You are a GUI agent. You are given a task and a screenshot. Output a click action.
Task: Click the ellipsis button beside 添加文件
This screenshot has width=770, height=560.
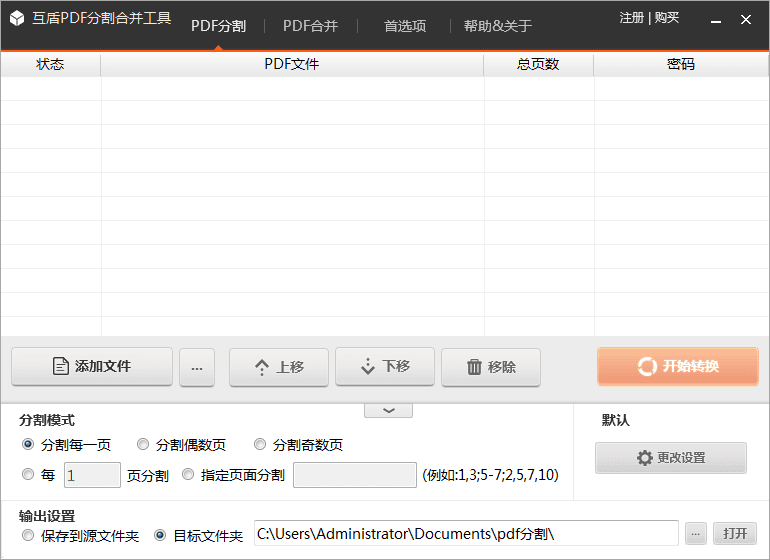coord(197,368)
